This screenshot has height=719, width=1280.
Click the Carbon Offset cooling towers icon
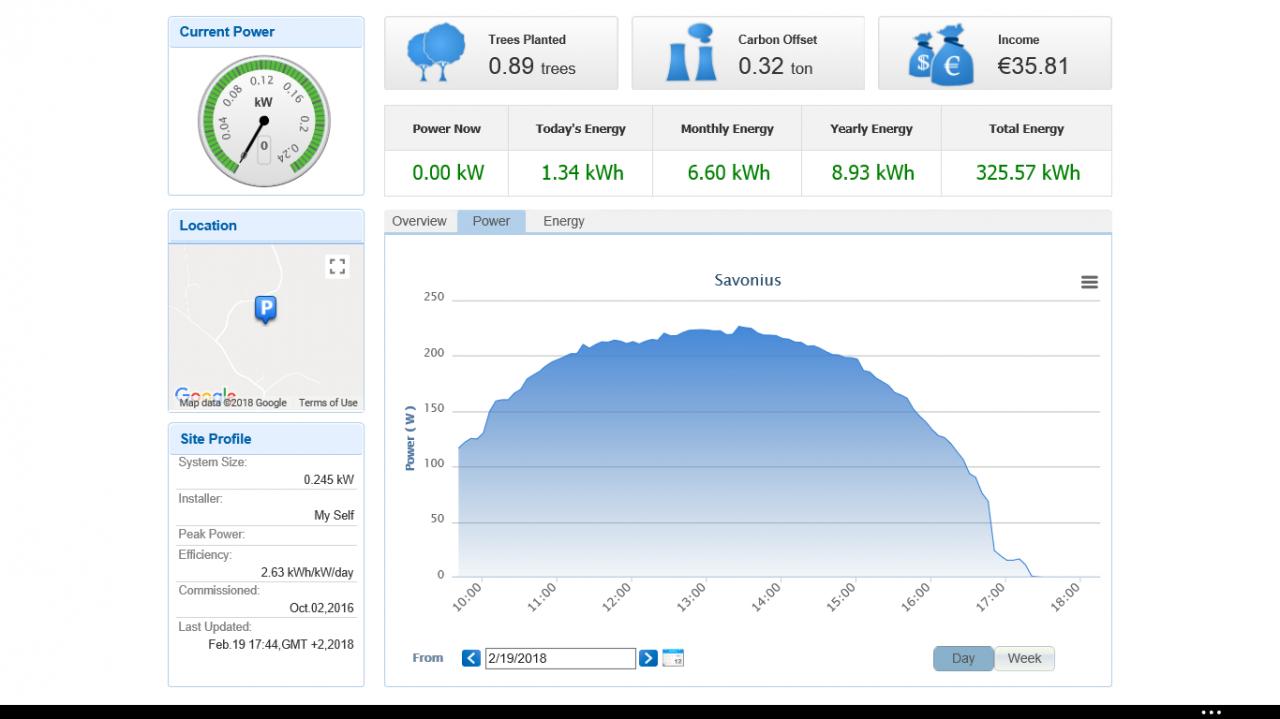click(691, 53)
